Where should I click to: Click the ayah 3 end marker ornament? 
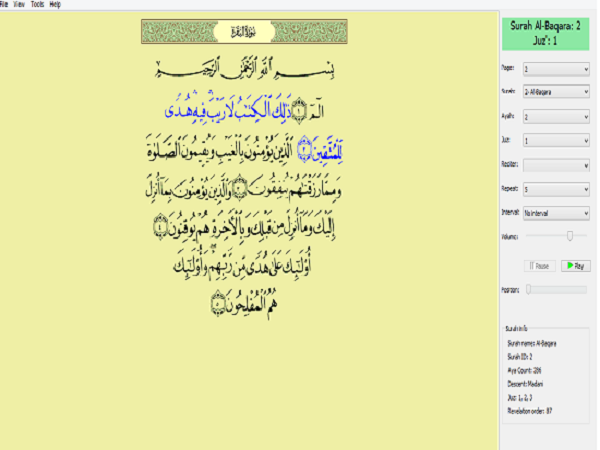(240, 187)
